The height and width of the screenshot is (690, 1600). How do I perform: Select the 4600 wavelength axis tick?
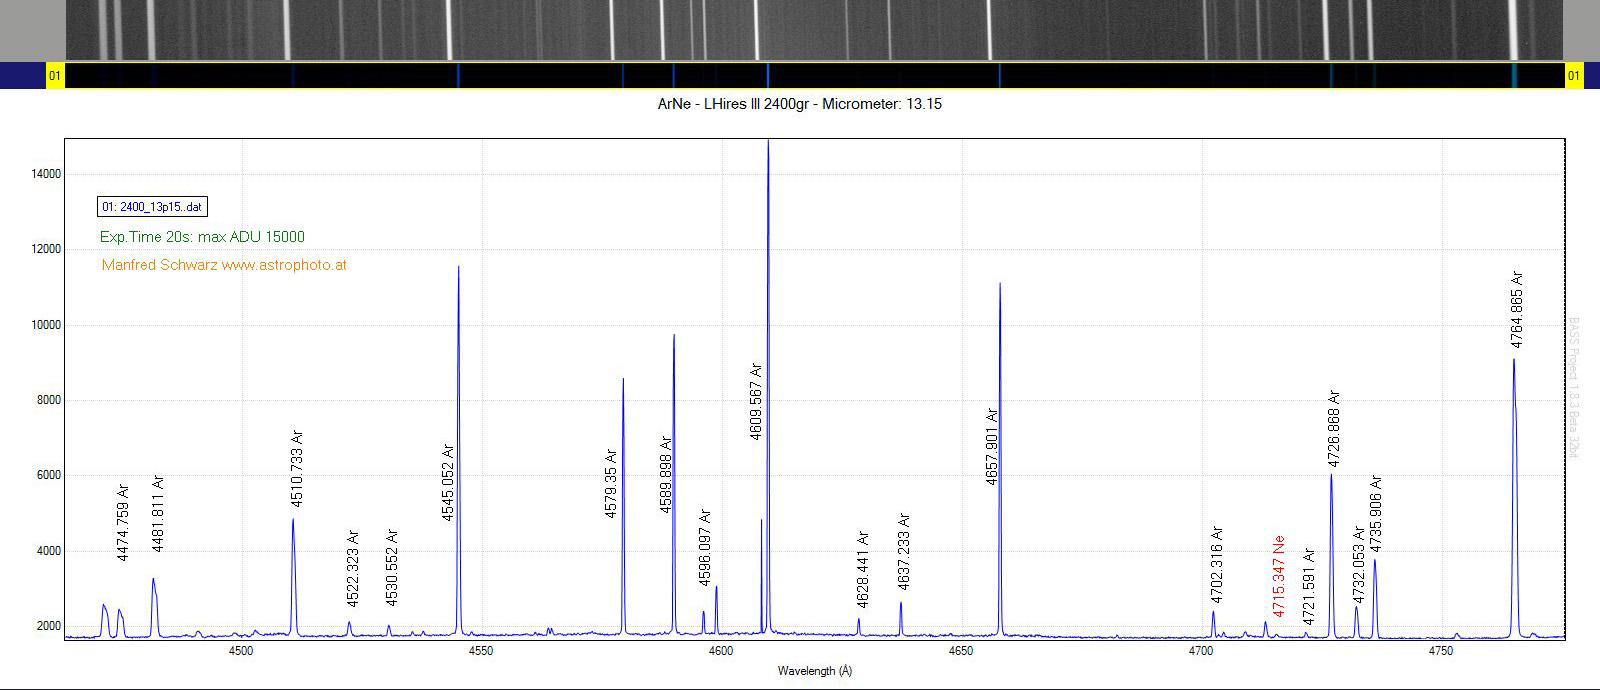tap(721, 651)
